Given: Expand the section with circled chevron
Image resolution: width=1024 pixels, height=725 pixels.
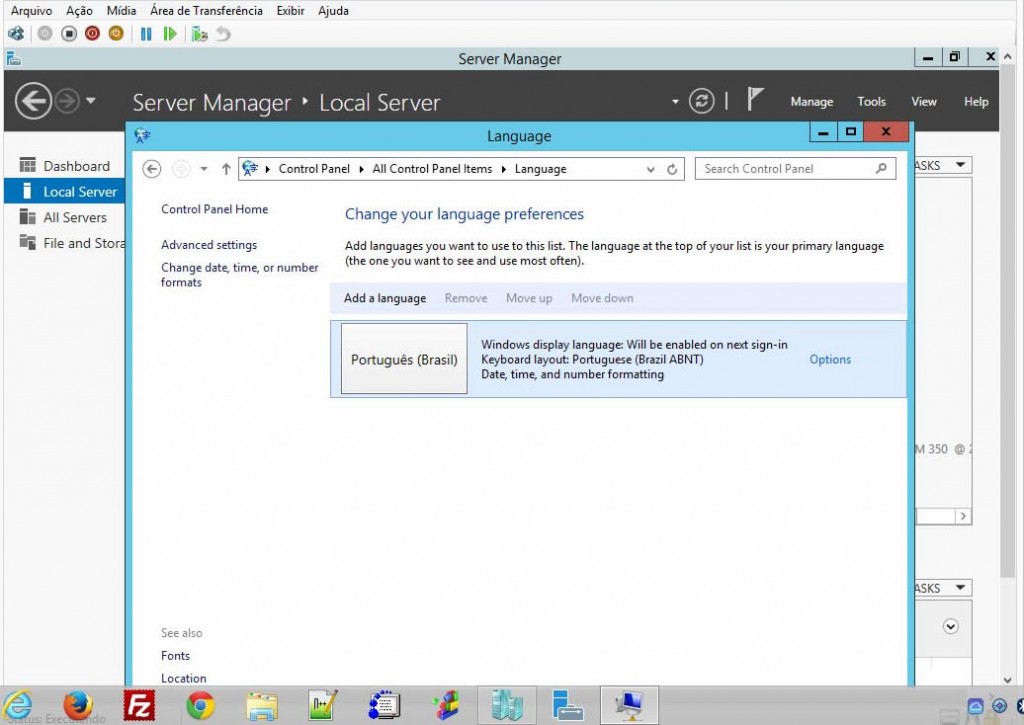Looking at the screenshot, I should (x=950, y=626).
